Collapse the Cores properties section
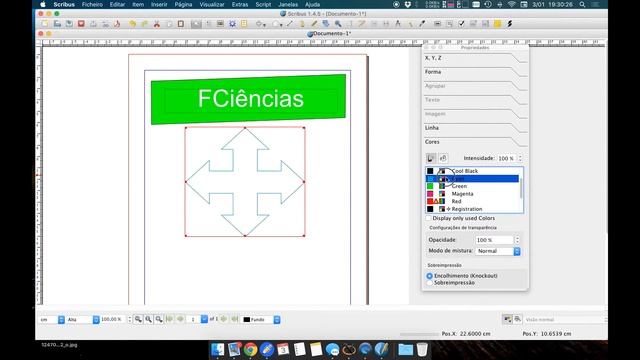 click(475, 142)
